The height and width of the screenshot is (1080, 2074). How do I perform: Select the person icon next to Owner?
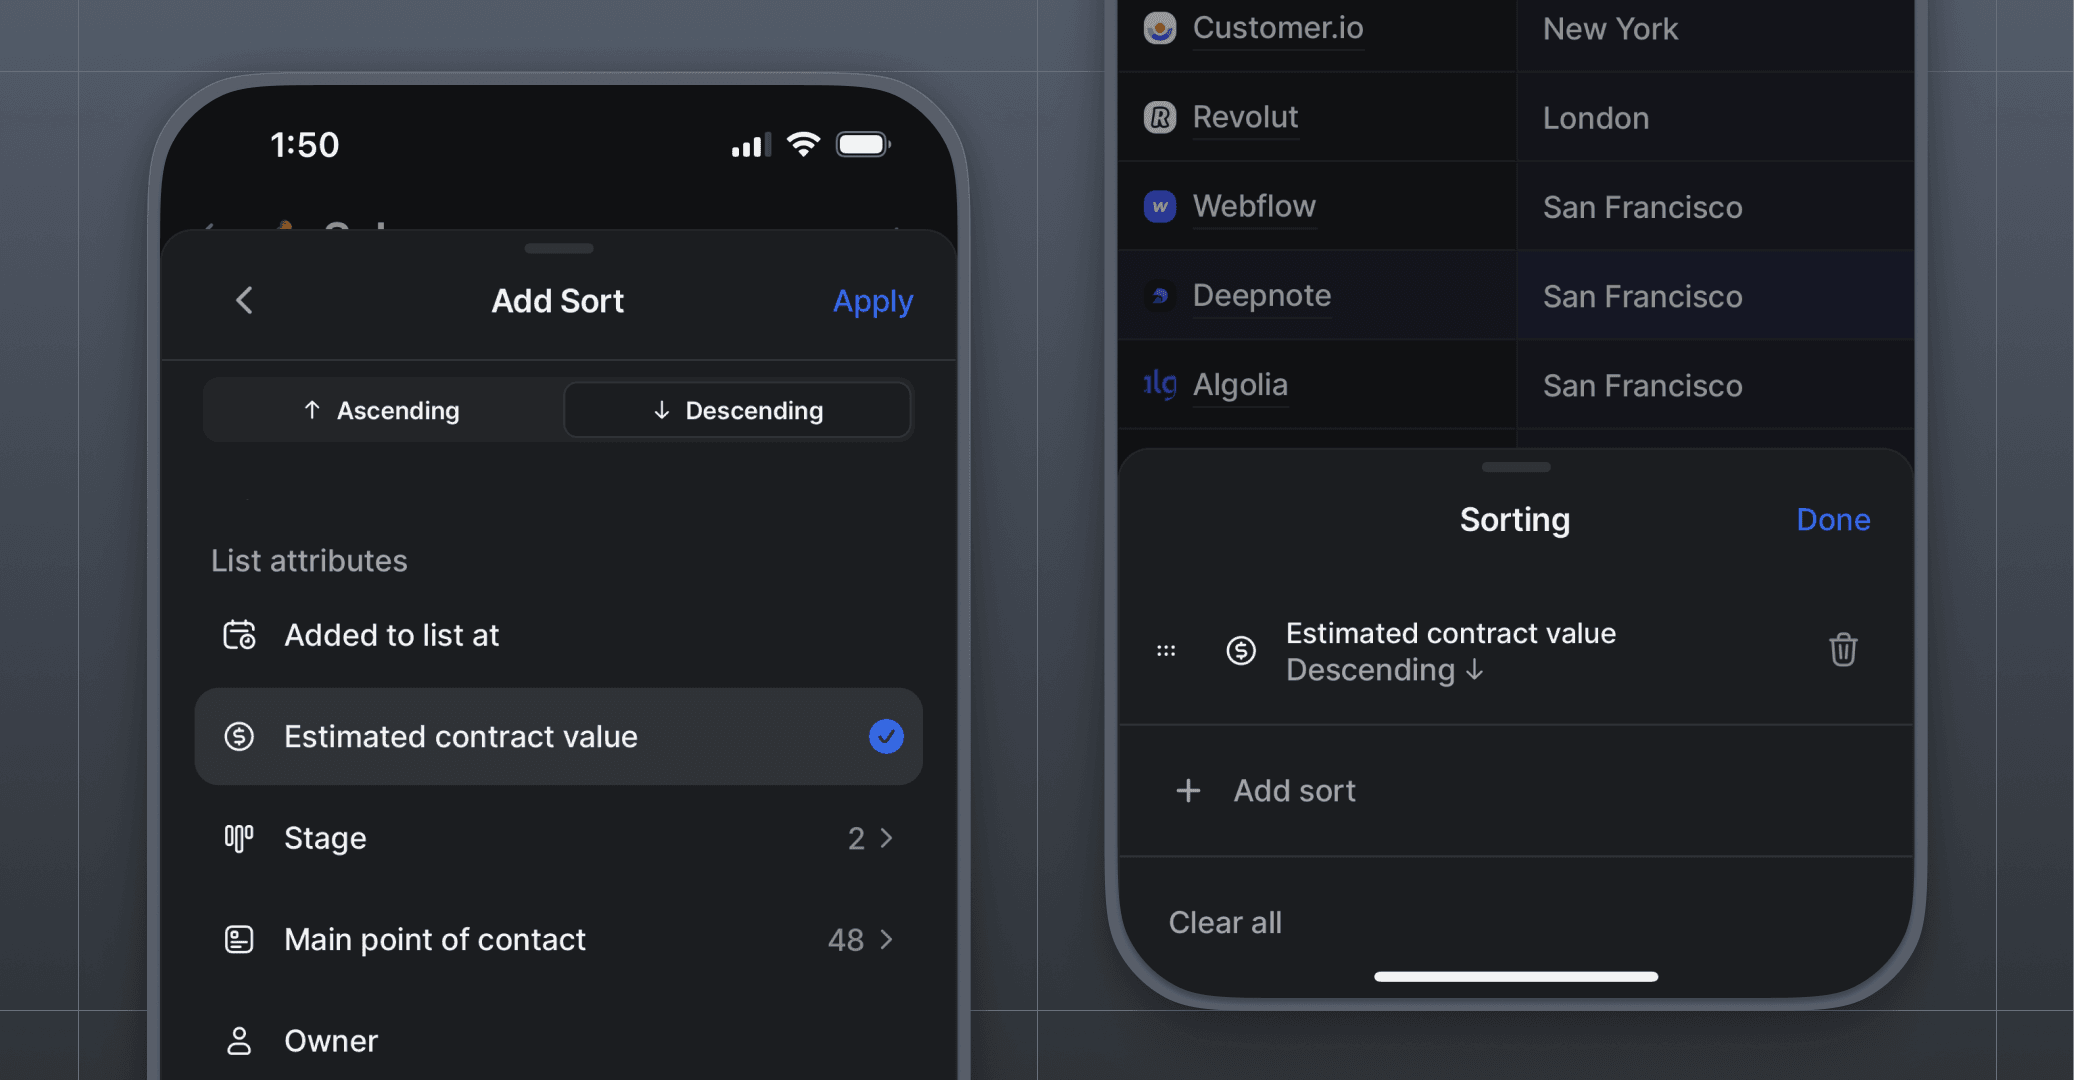(238, 1040)
